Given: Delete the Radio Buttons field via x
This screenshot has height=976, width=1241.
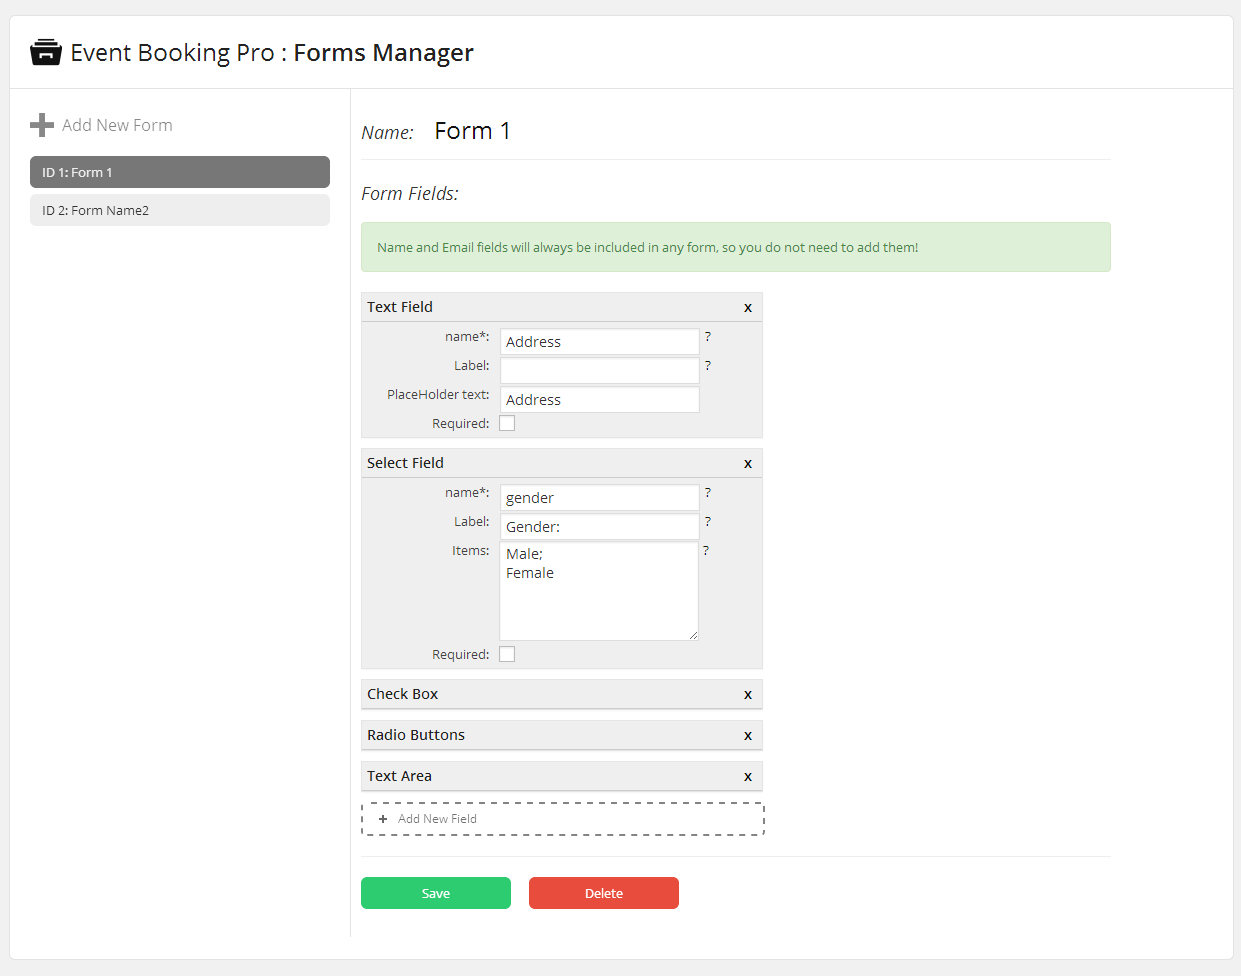Looking at the screenshot, I should 748,736.
